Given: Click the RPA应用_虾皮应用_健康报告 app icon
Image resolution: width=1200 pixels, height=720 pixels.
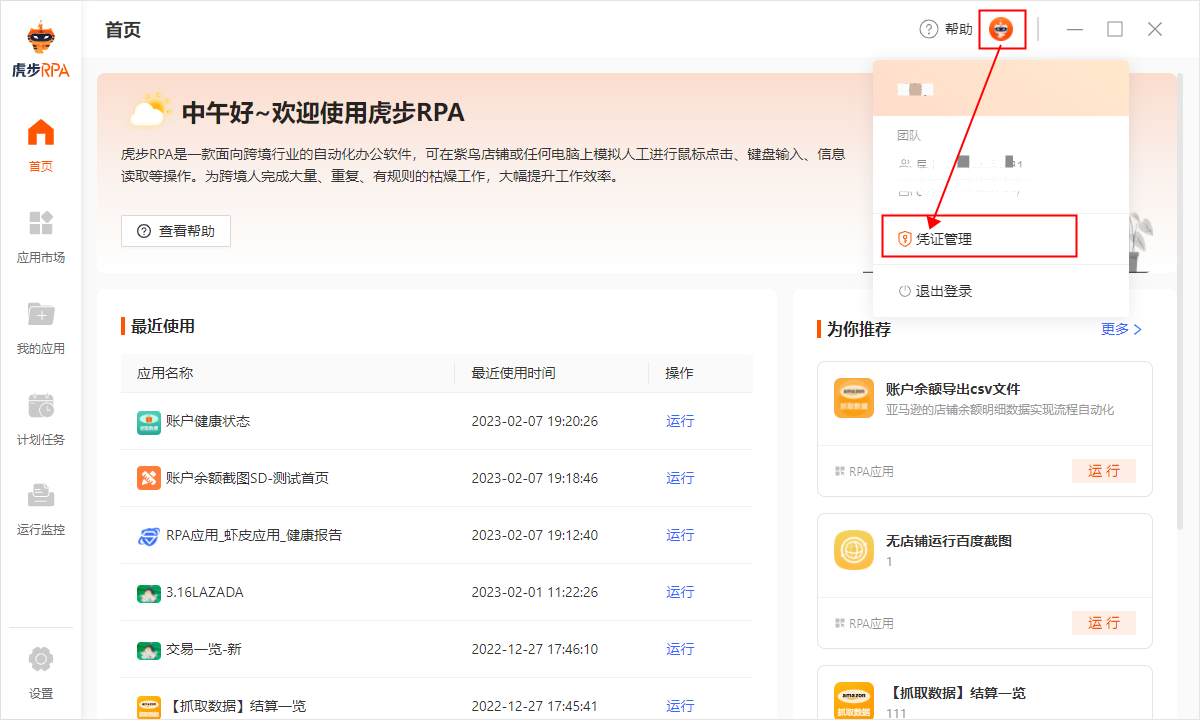Looking at the screenshot, I should 148,536.
